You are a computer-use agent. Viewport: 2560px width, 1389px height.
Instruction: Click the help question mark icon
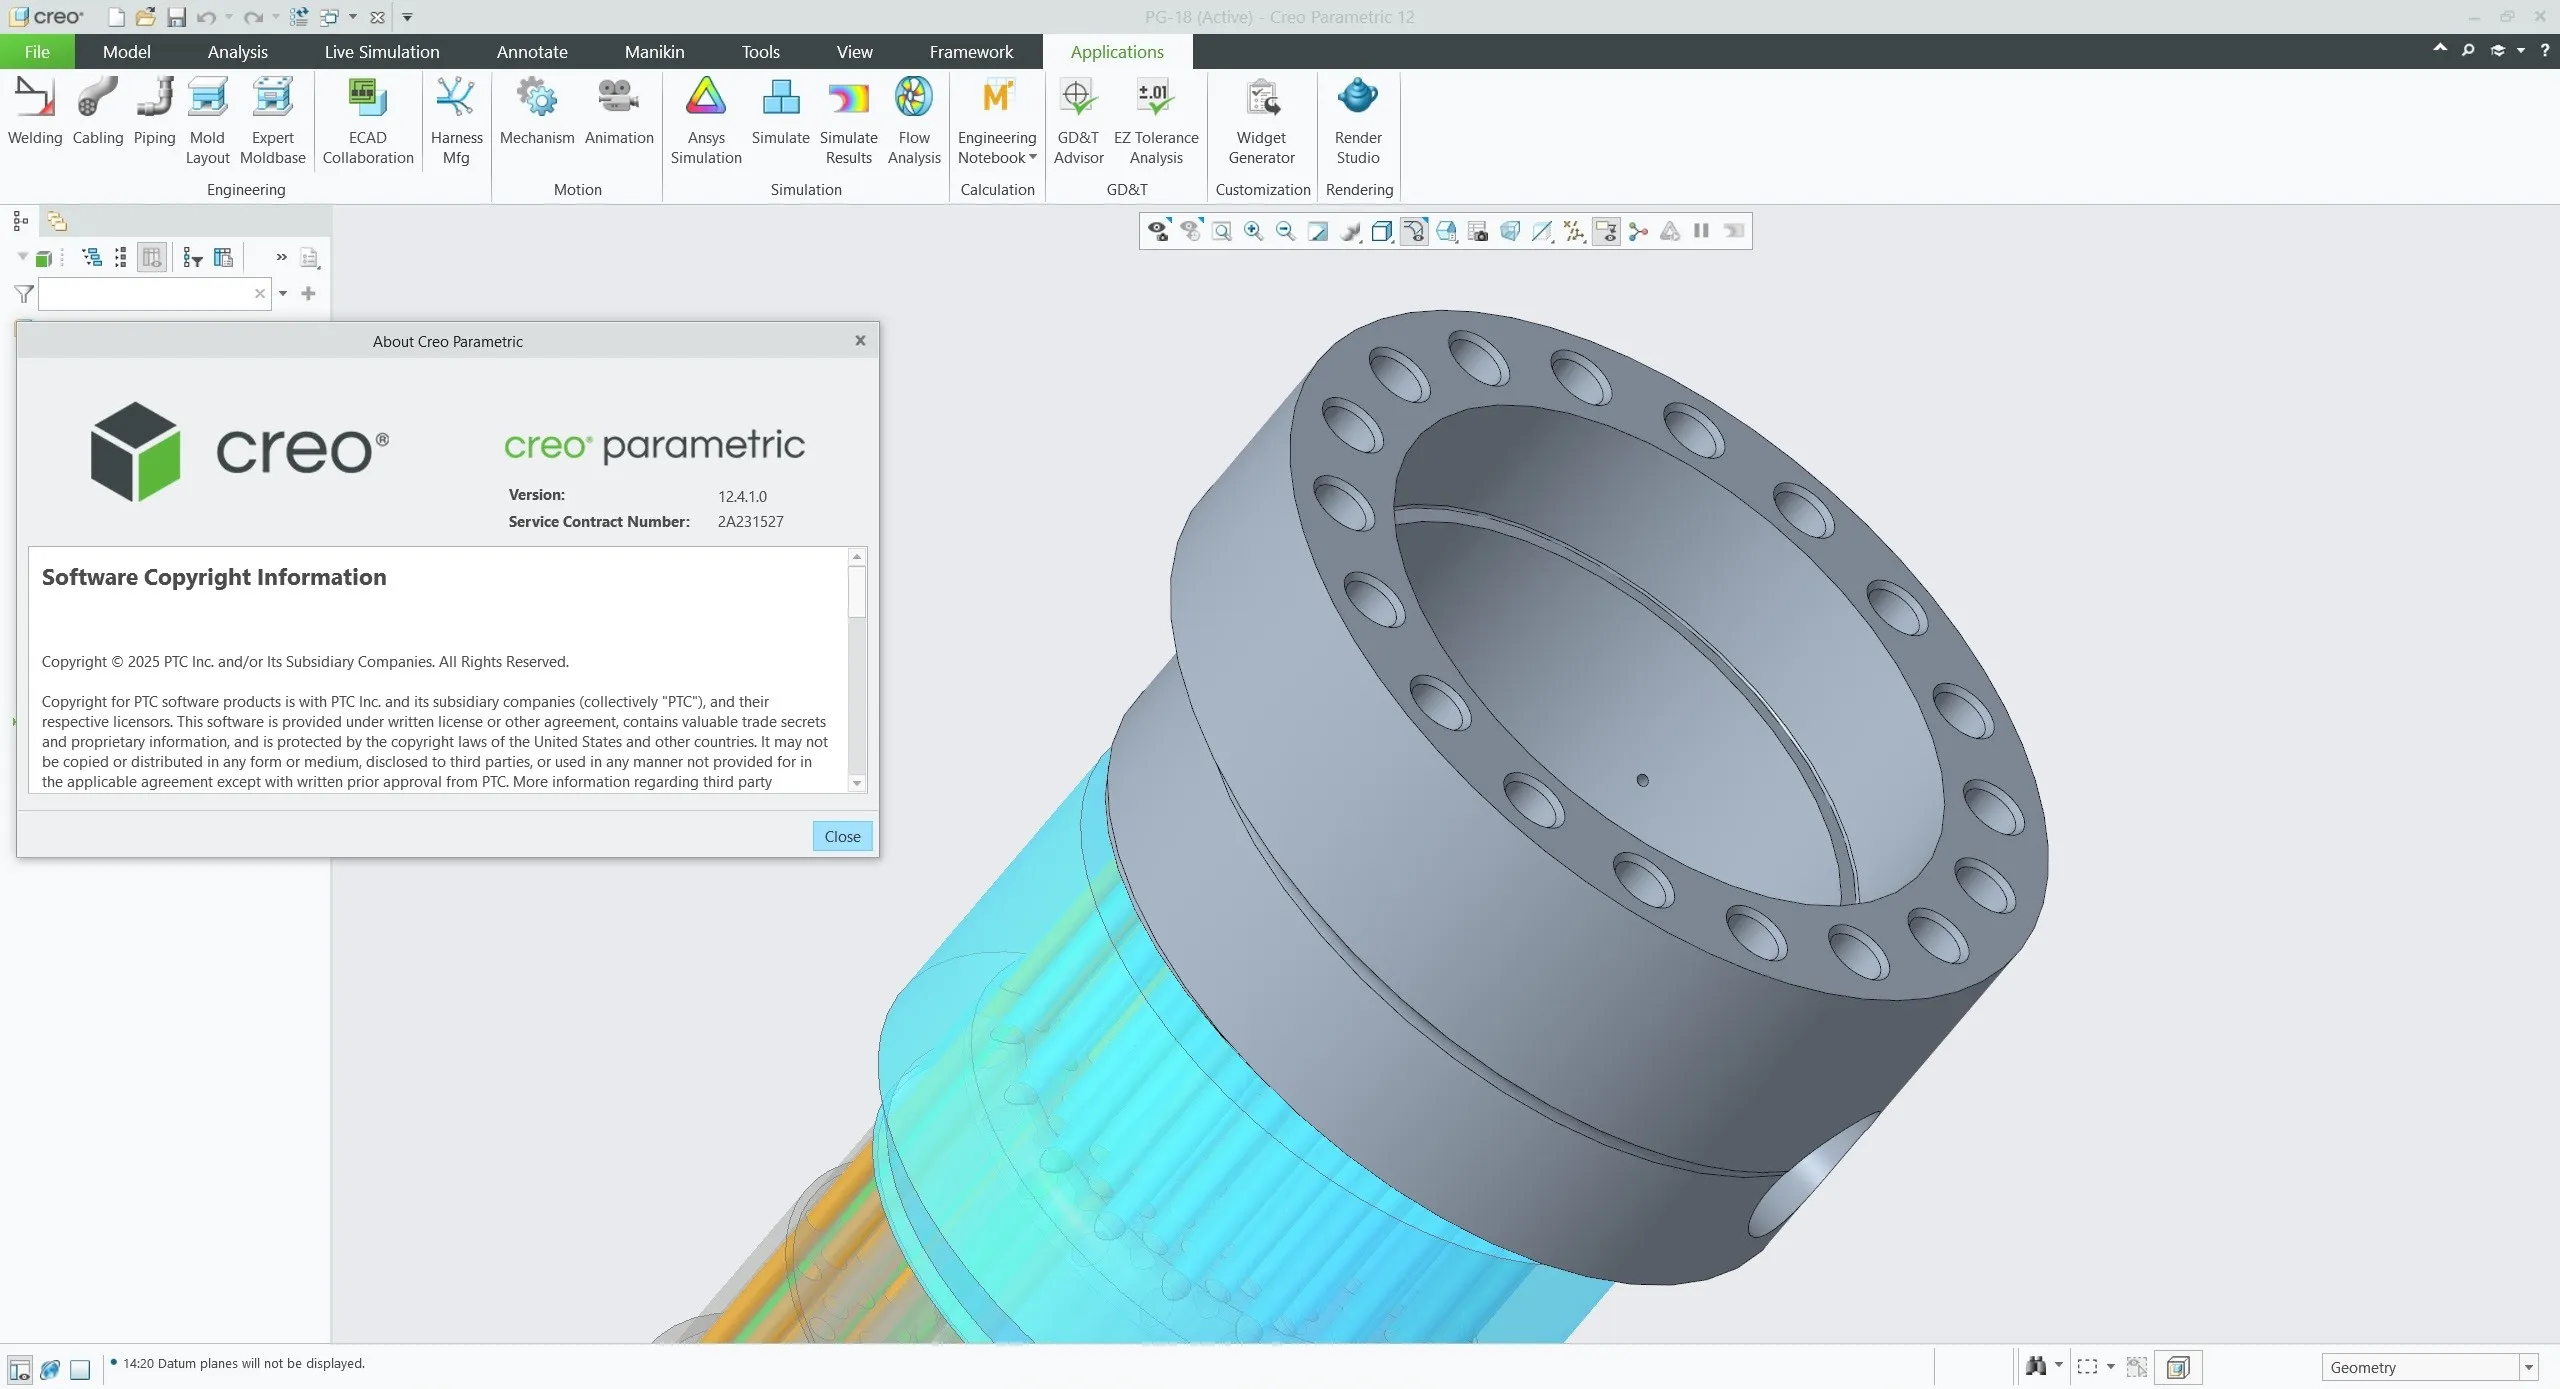[x=2544, y=49]
